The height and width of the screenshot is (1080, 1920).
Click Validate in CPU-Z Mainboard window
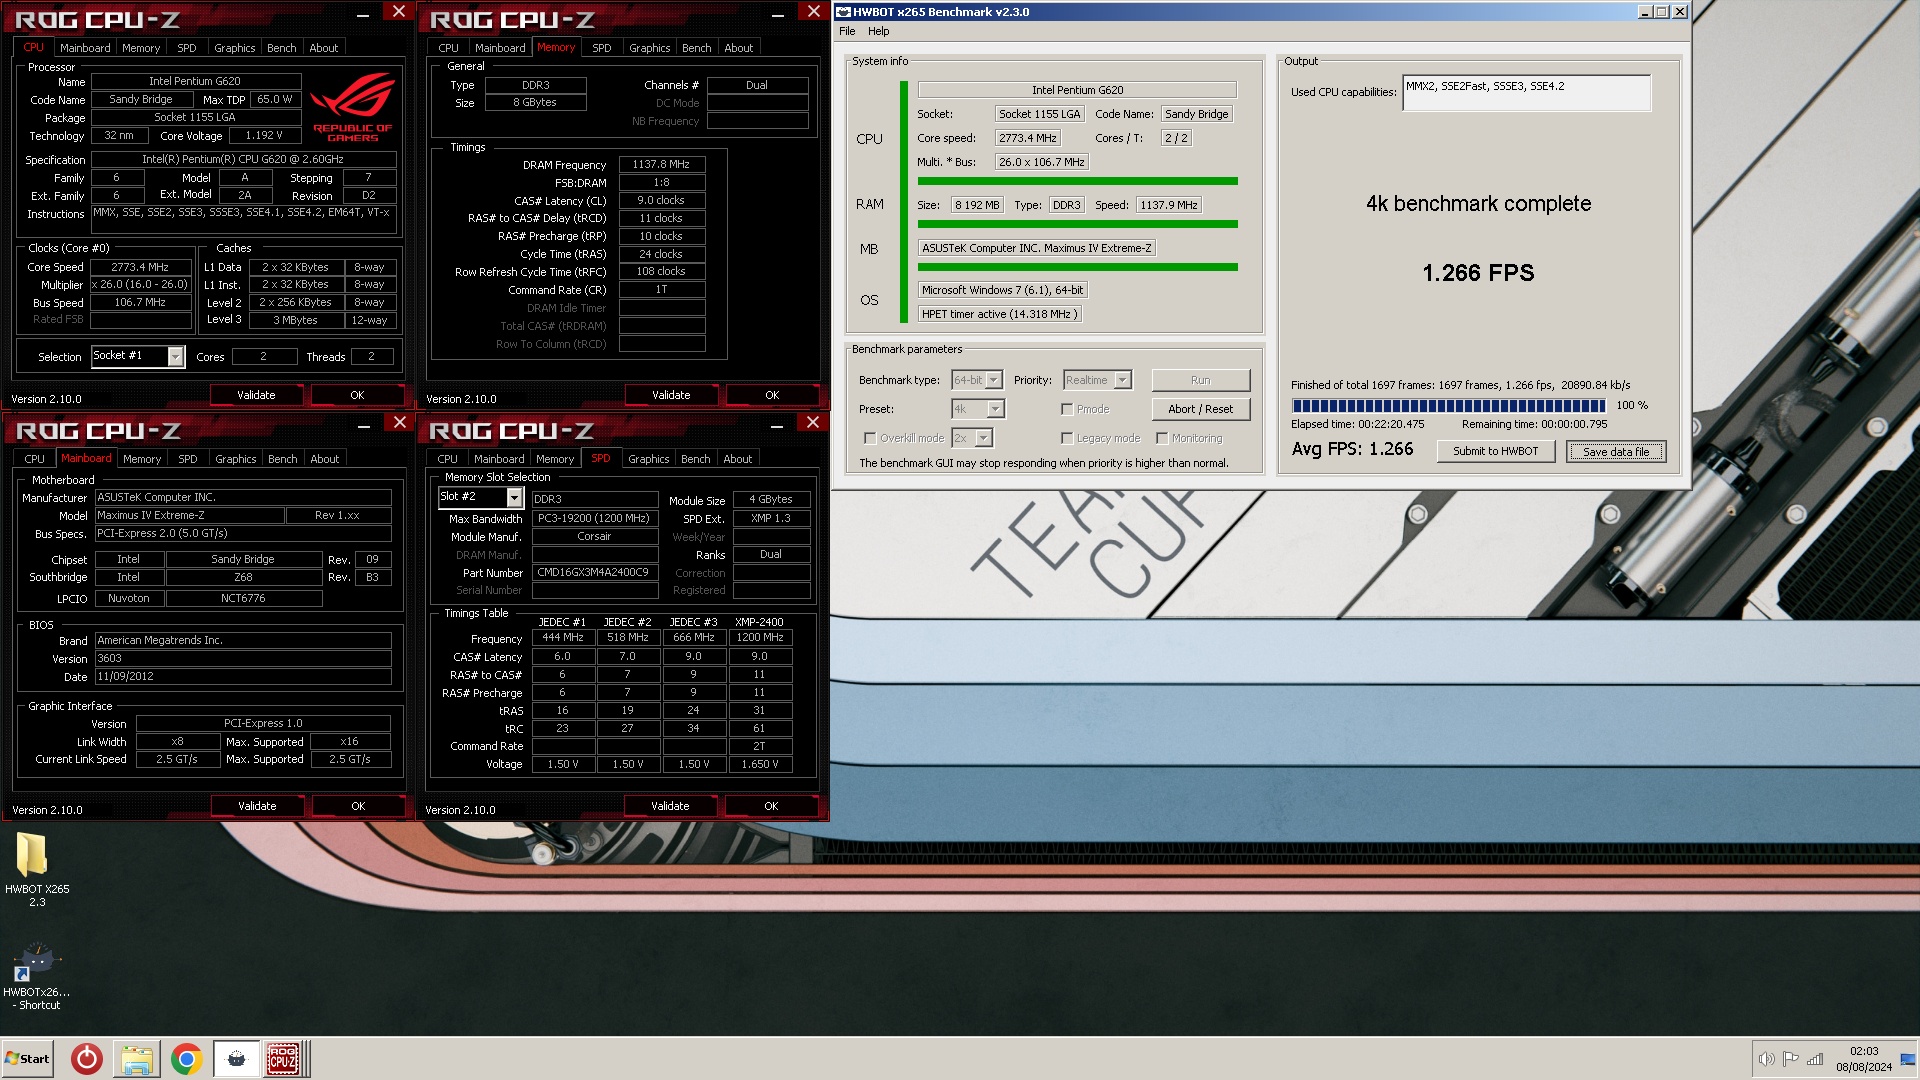coord(257,806)
